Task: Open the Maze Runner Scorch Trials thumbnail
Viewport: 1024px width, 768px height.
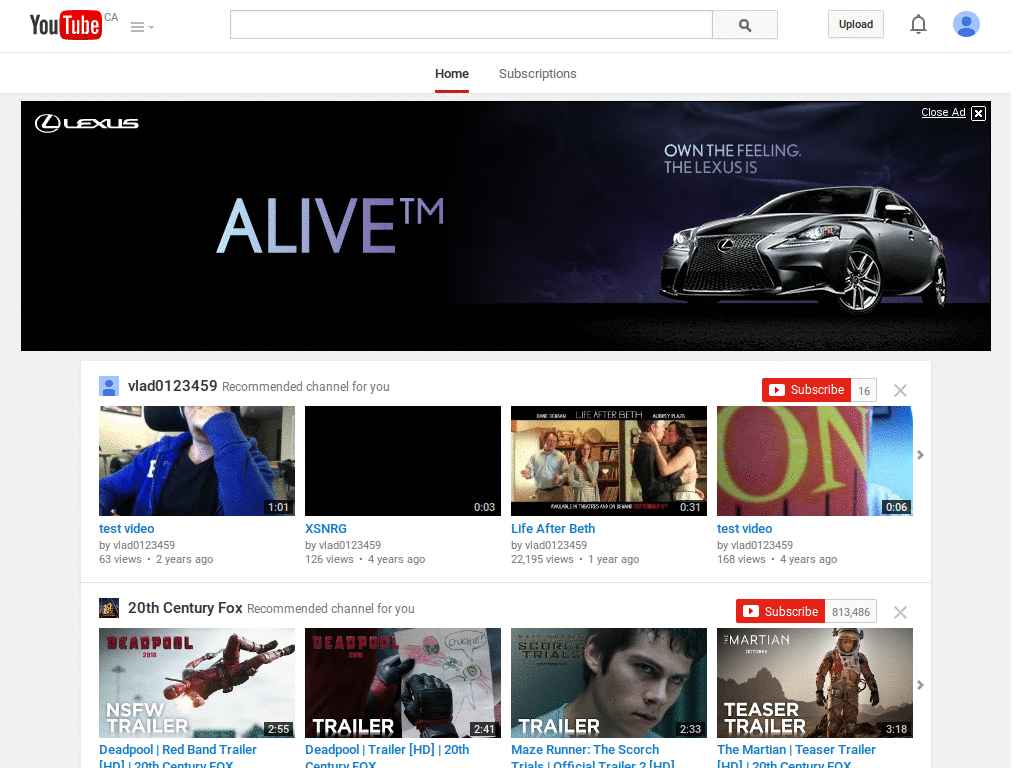Action: (609, 683)
